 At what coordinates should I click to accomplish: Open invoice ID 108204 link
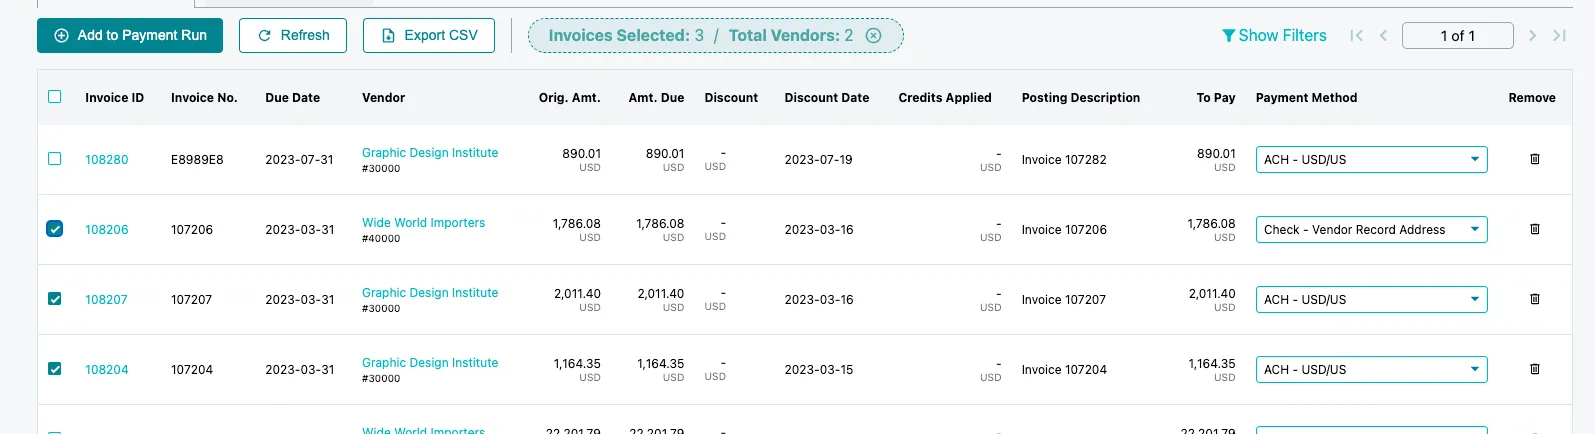[x=106, y=369]
